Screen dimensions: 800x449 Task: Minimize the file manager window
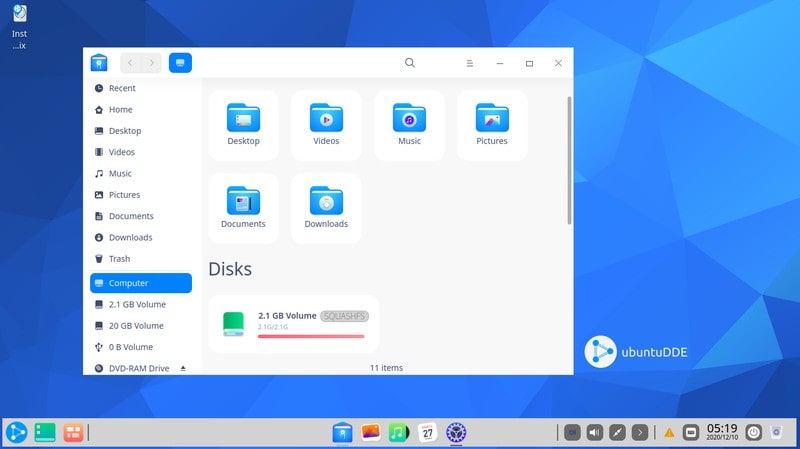(x=500, y=63)
